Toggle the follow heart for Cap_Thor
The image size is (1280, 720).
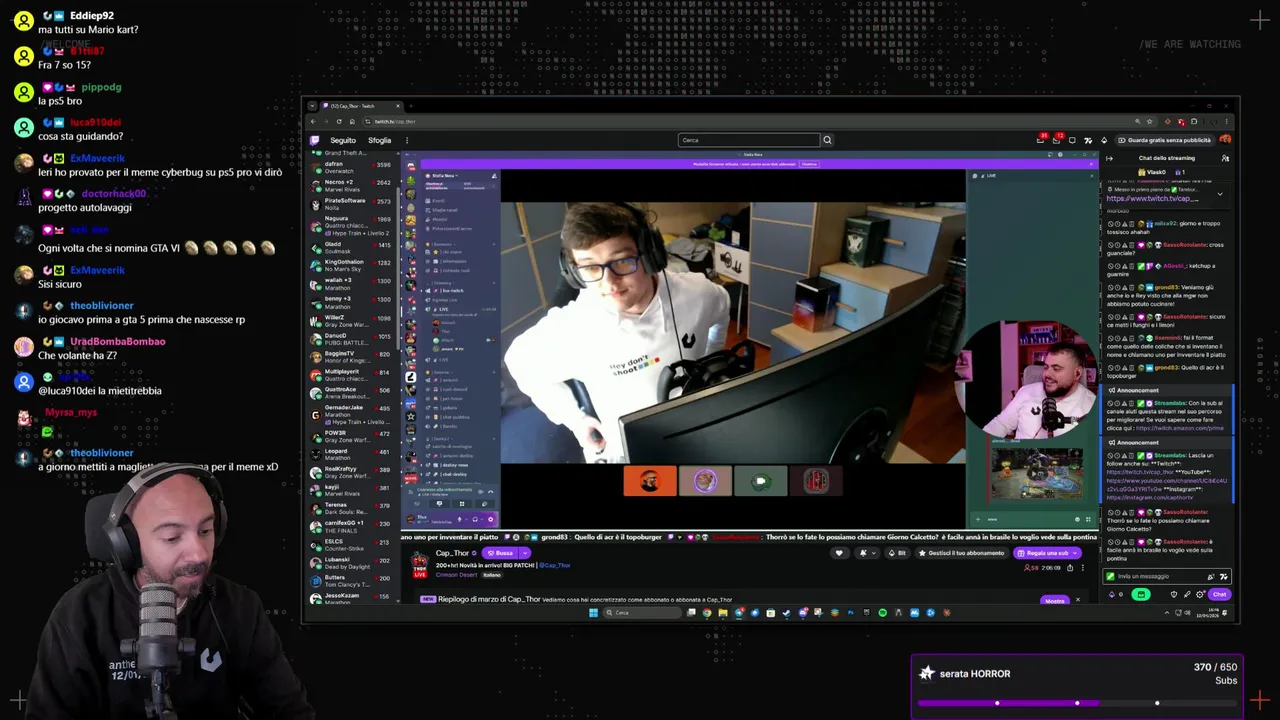(x=839, y=553)
